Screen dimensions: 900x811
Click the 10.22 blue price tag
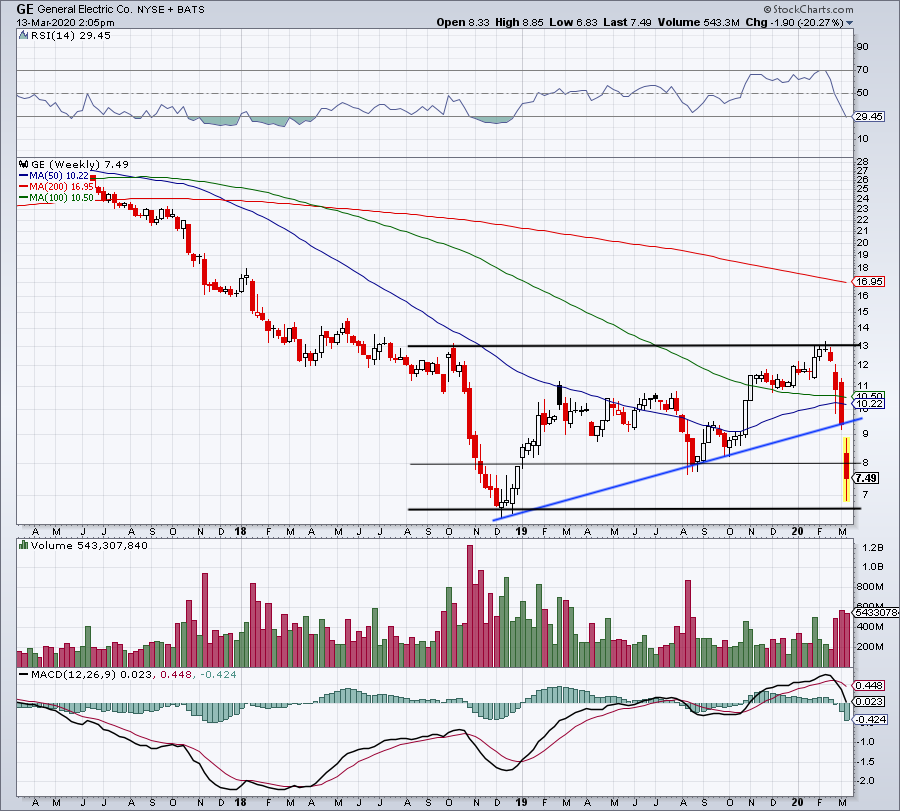868,404
